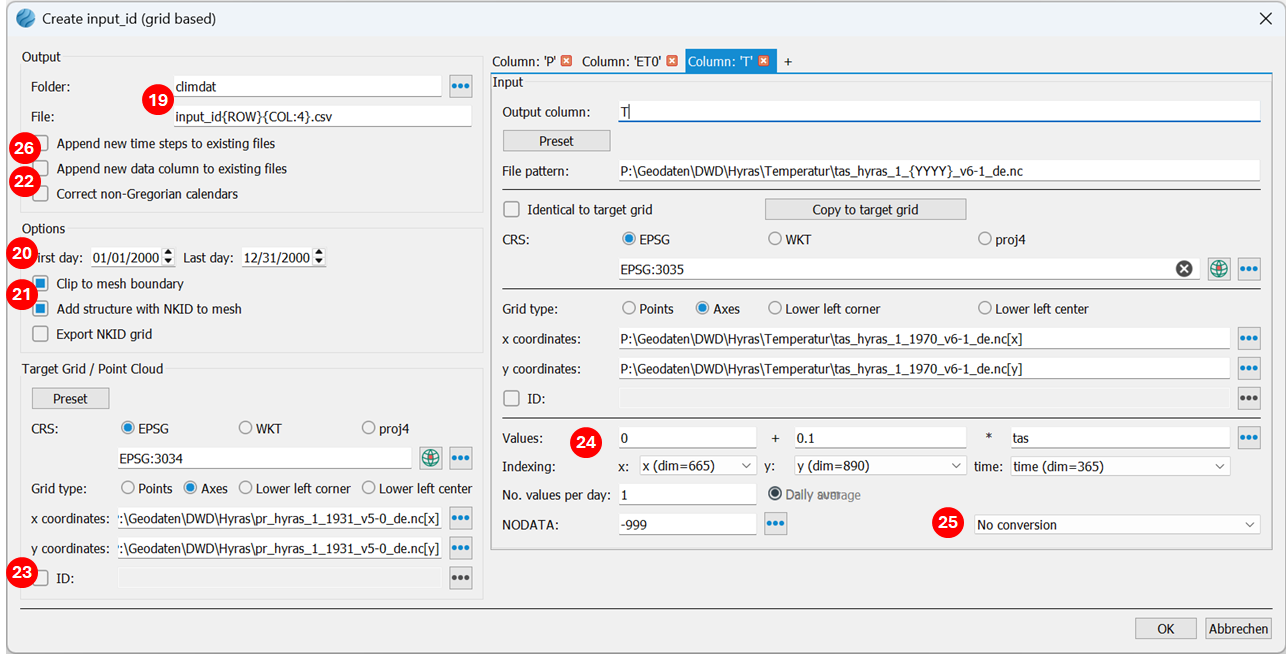The width and height of the screenshot is (1286, 654).
Task: Open the No conversion dropdown
Action: (1116, 525)
